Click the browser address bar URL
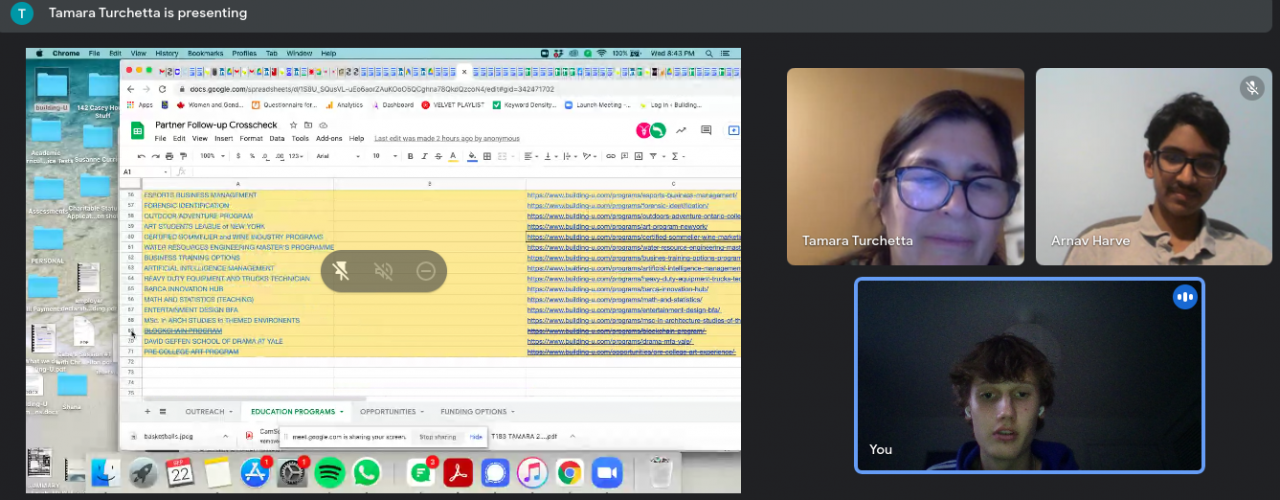 (x=371, y=89)
